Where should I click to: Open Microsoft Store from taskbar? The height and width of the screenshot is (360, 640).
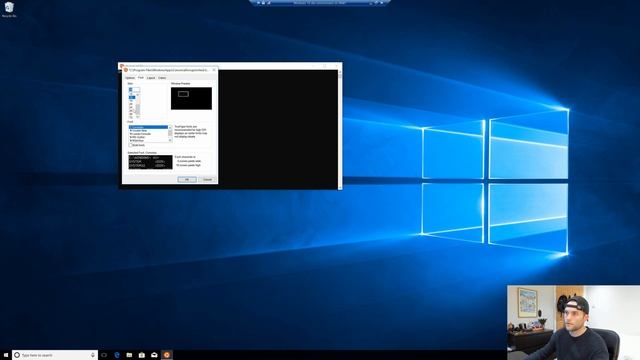pyautogui.click(x=142, y=355)
